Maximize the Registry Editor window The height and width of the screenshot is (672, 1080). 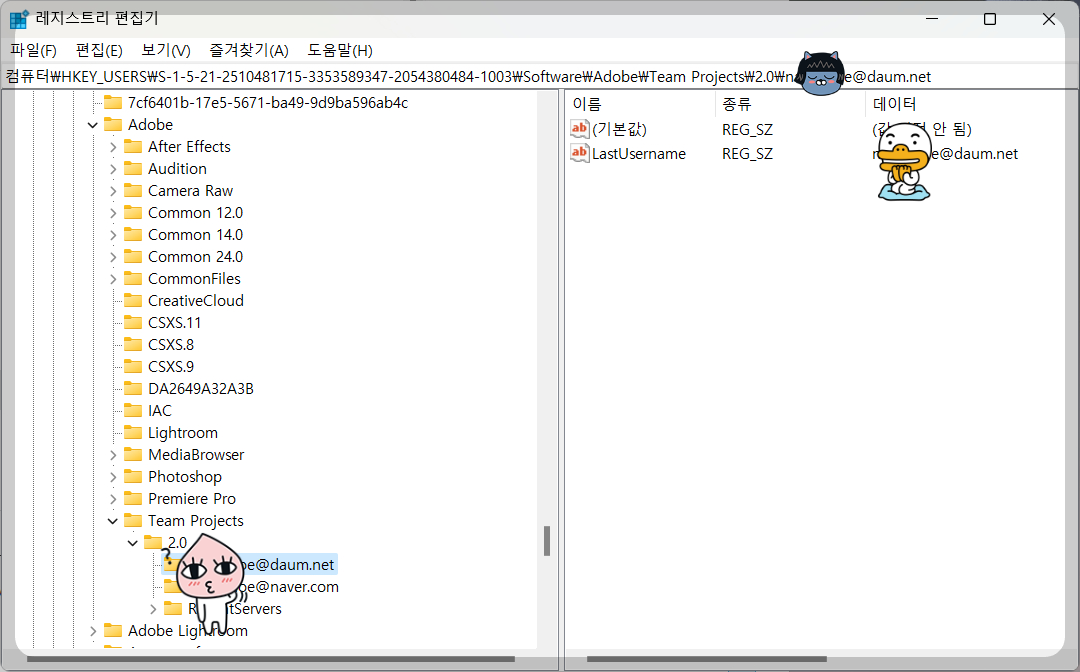pyautogui.click(x=990, y=19)
